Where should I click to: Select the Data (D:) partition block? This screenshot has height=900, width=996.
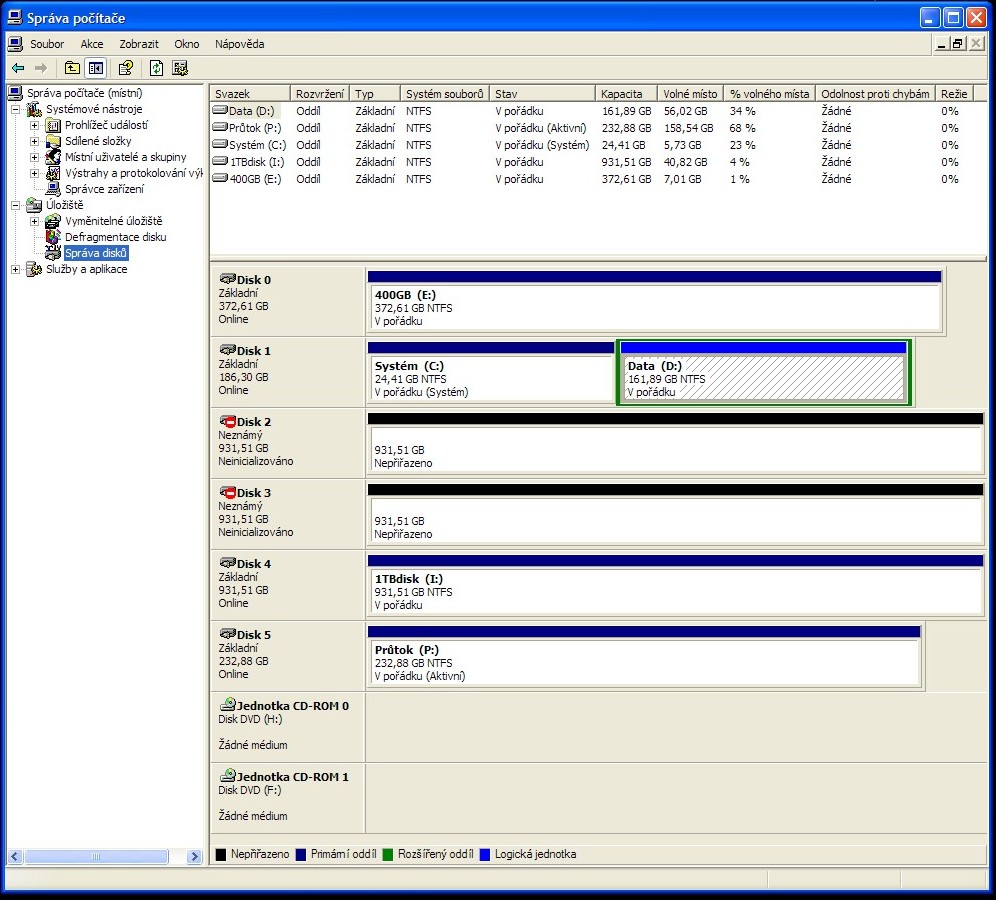tap(763, 379)
